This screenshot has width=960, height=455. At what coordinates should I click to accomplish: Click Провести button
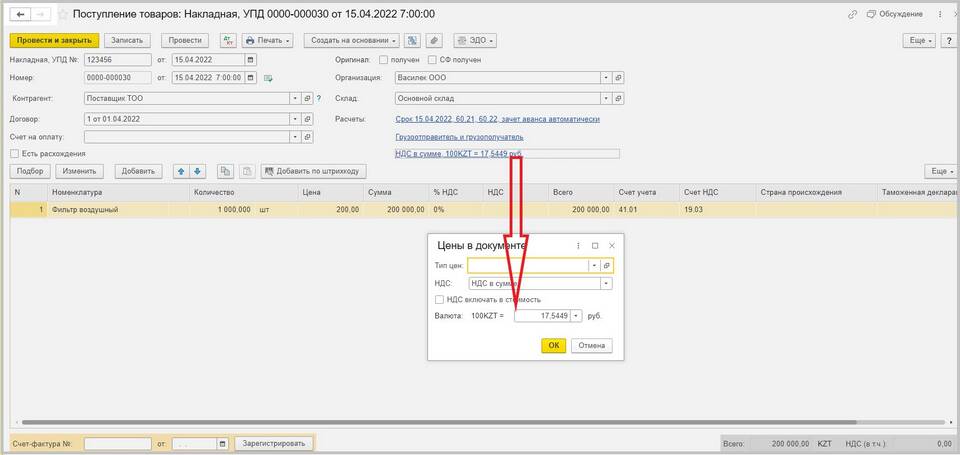point(186,40)
